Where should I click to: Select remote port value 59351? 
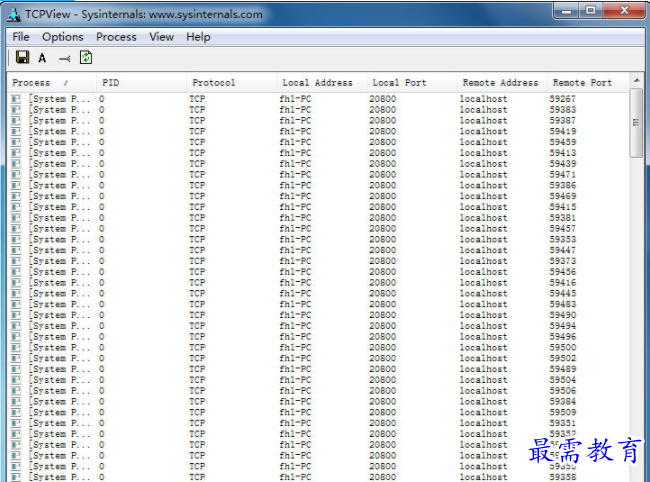tap(563, 423)
